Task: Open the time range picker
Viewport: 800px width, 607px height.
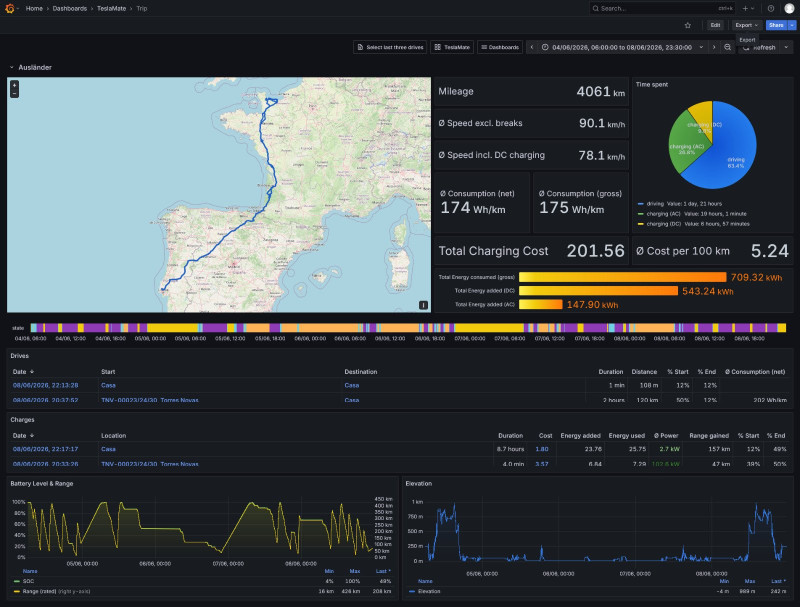Action: click(x=622, y=47)
